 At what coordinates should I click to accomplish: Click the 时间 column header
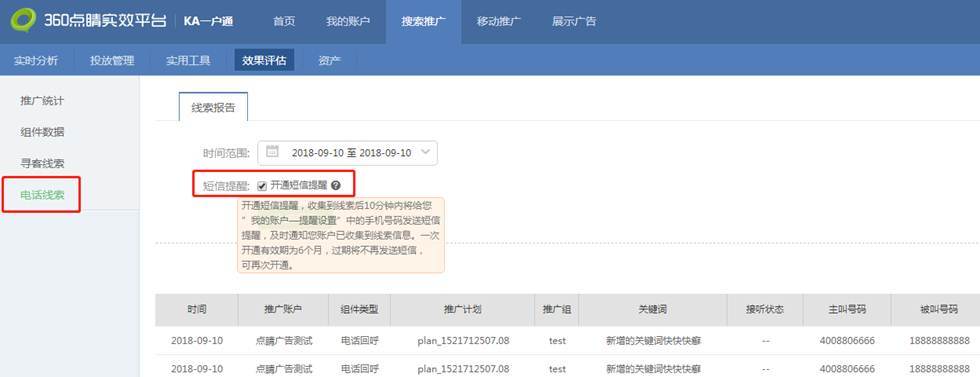coord(197,309)
